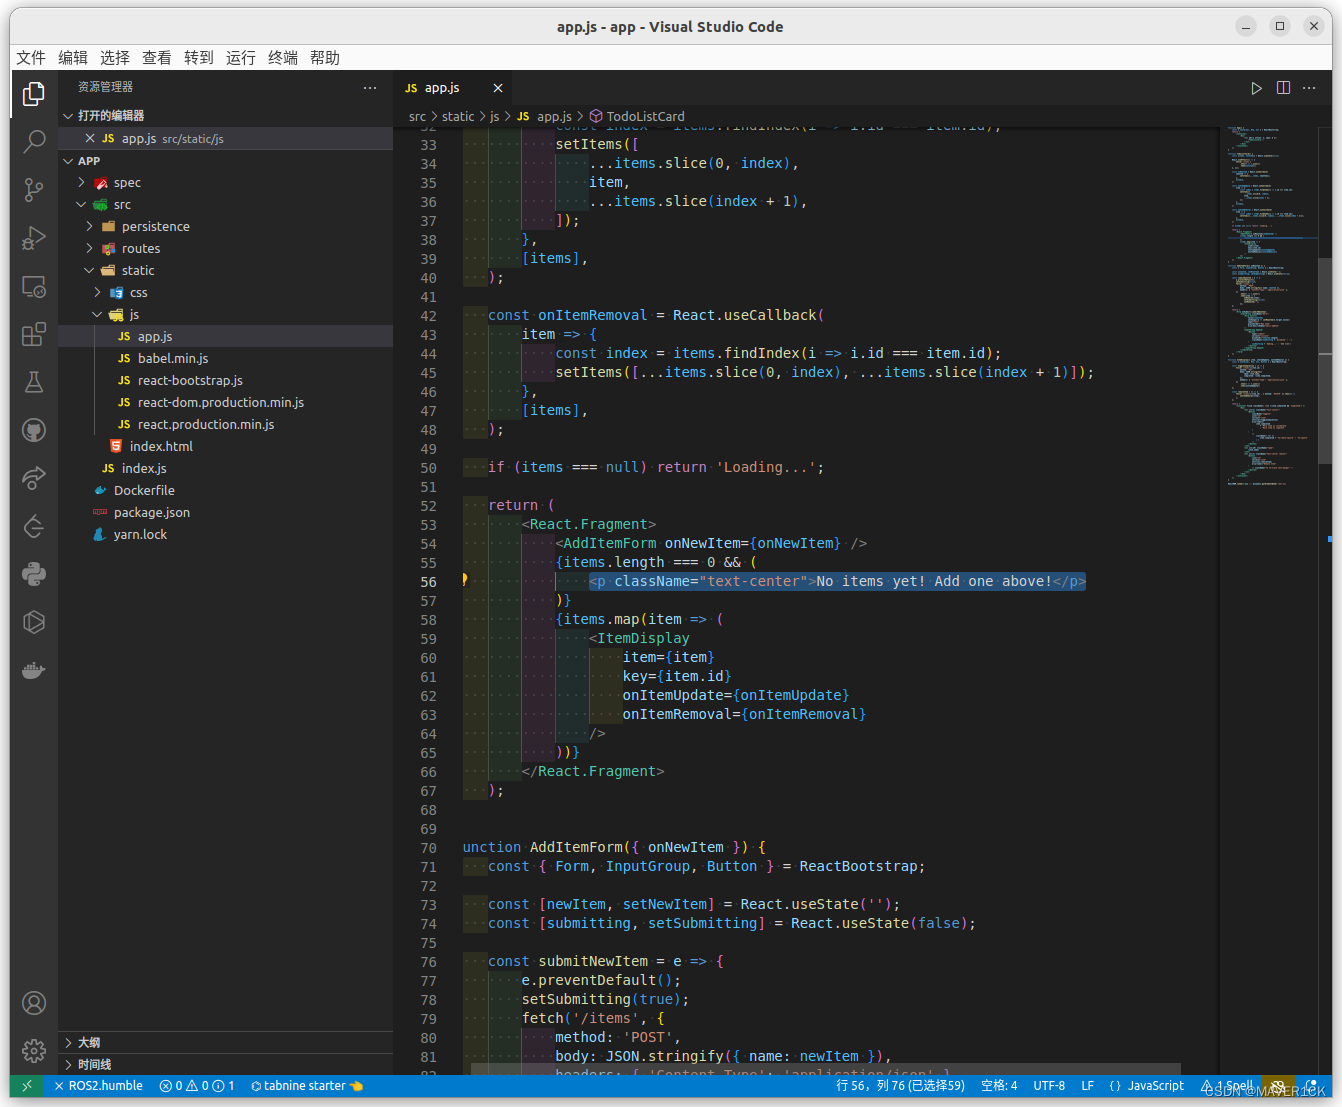1342x1107 pixels.
Task: Open the 查看 (View) menu
Action: pyautogui.click(x=157, y=58)
